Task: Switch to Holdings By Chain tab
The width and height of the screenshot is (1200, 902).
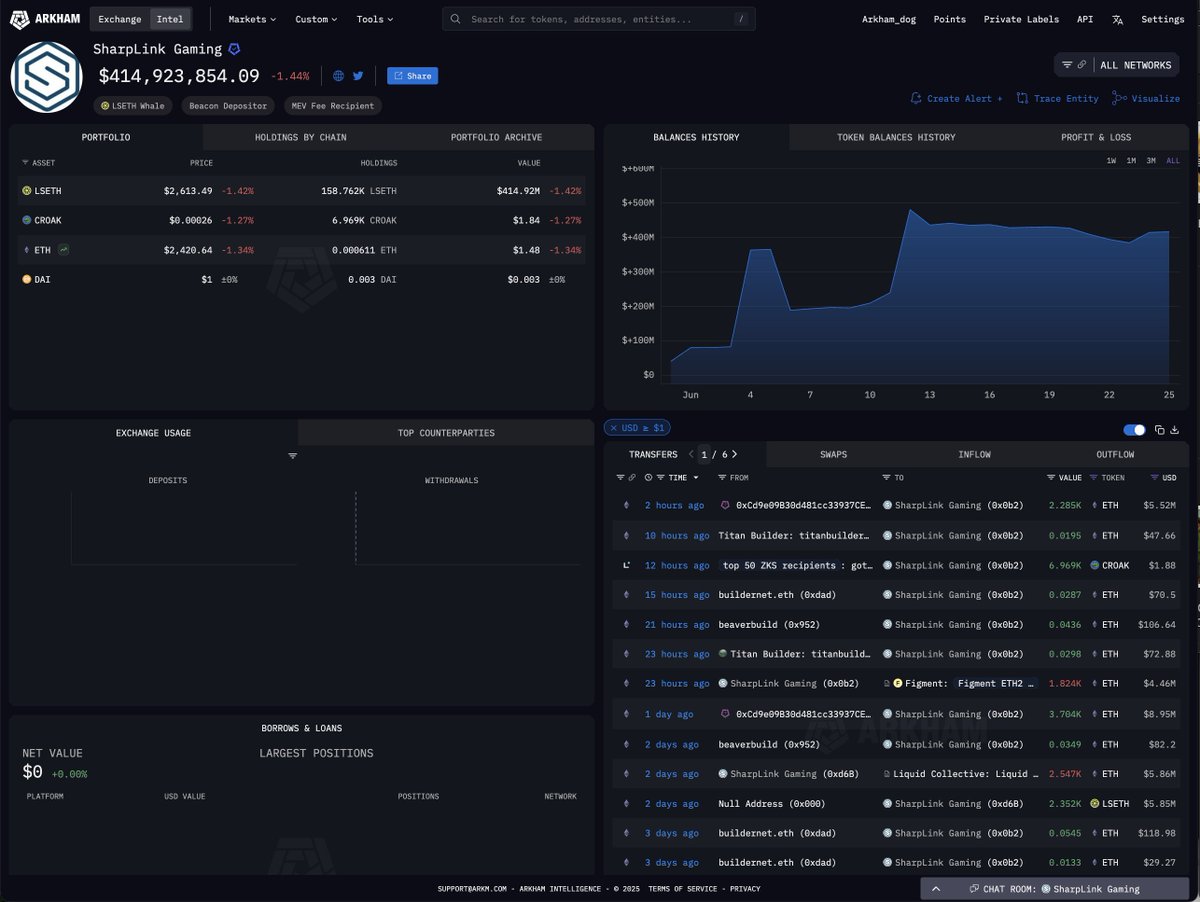Action: (301, 137)
